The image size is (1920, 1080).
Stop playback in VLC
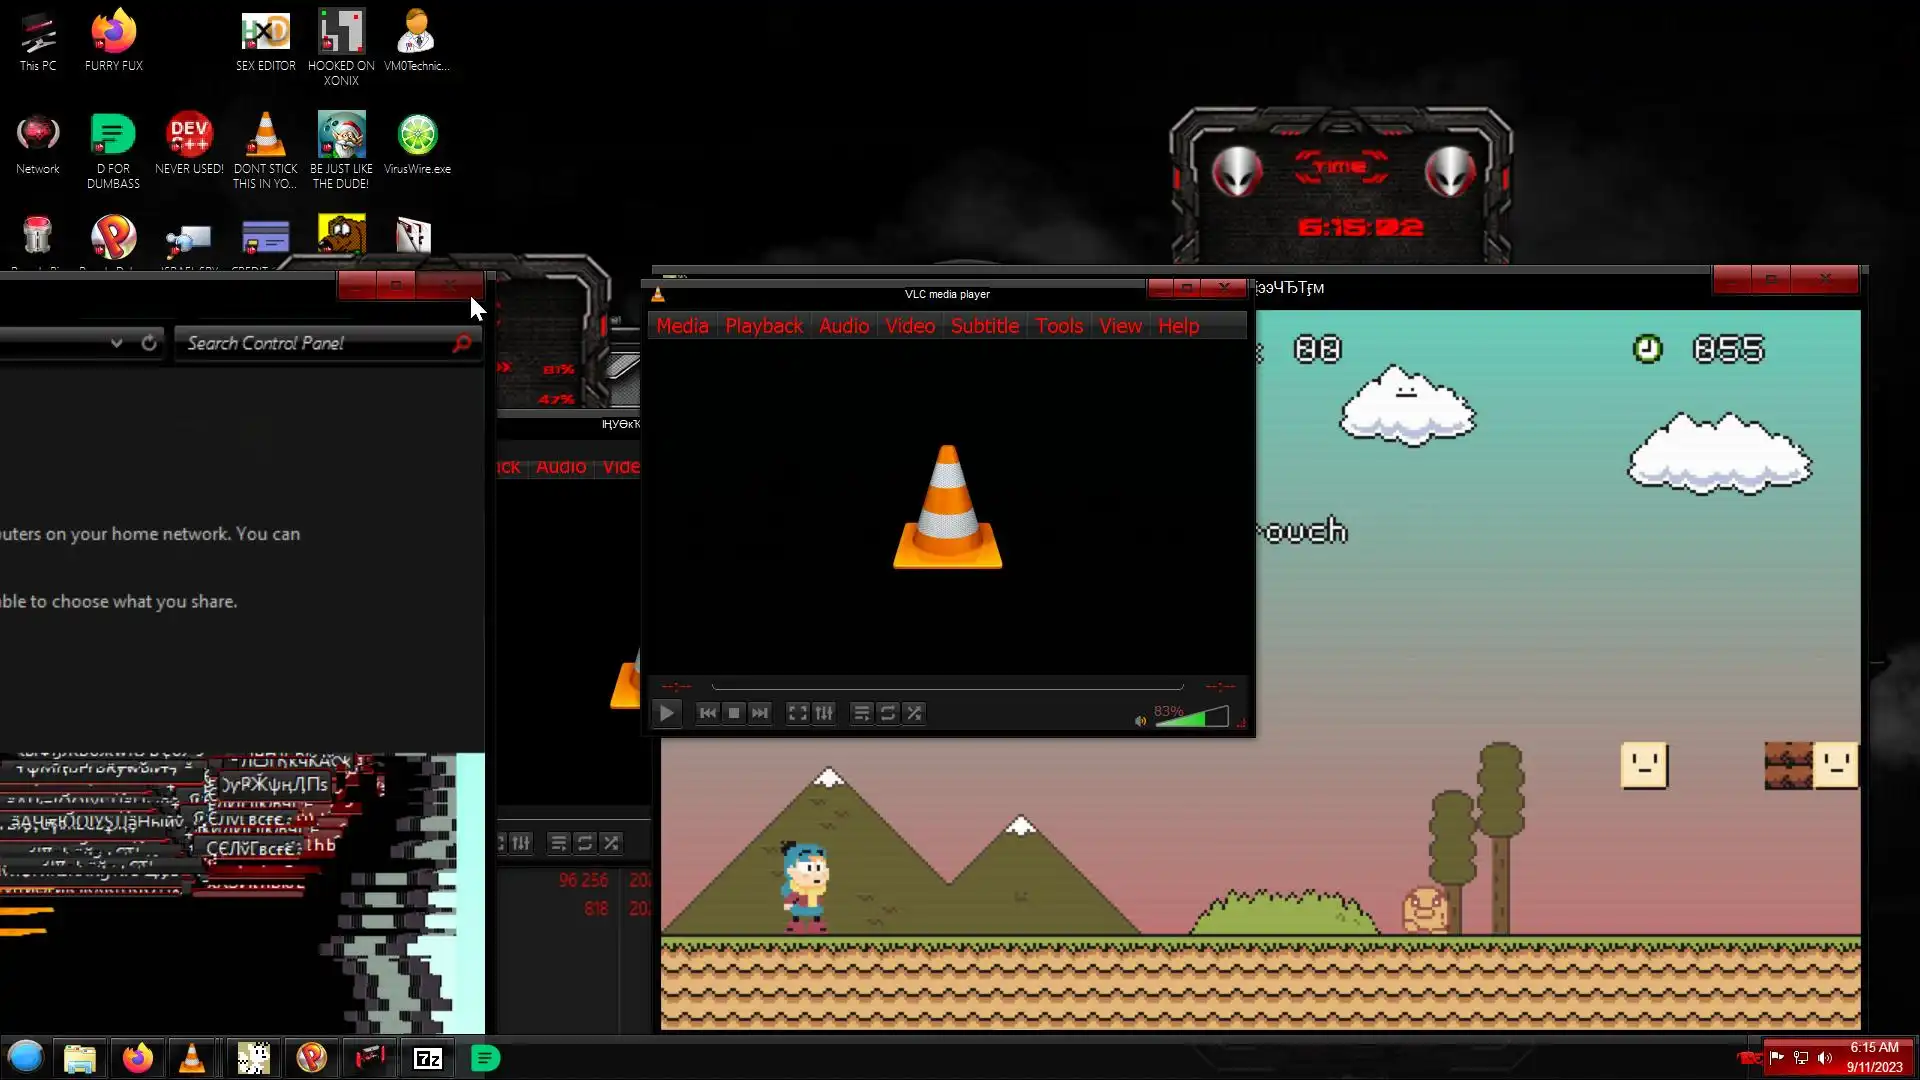(734, 713)
